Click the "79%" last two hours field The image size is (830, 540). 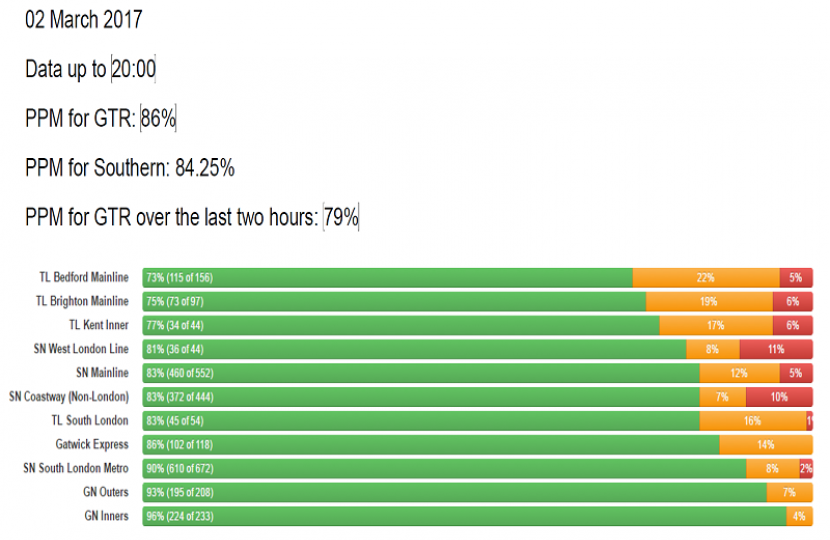(341, 217)
